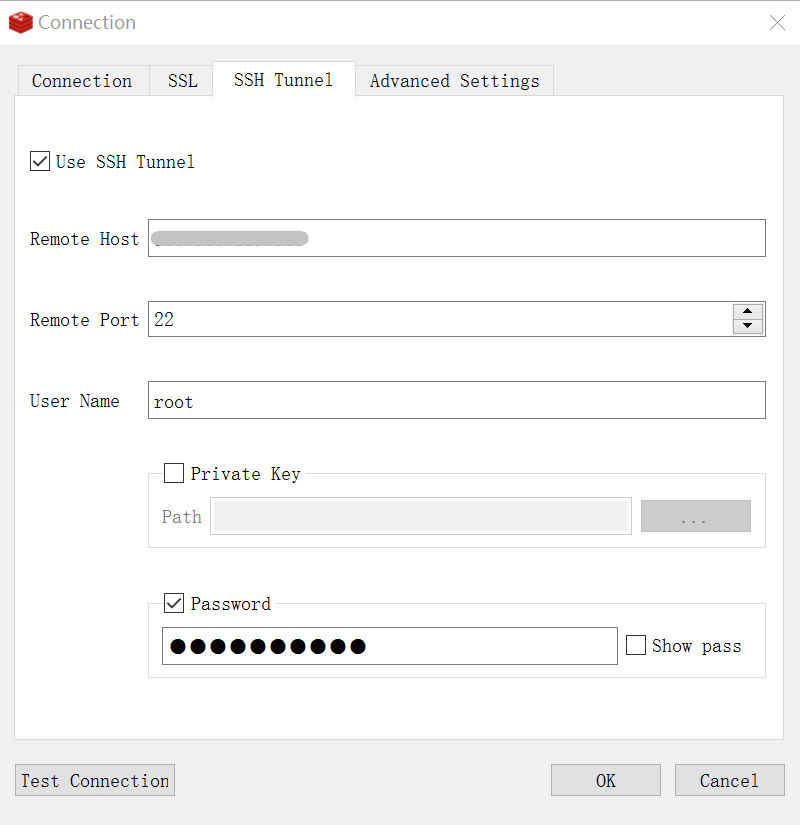Decrease Remote Port with down arrow
Viewport: 800px width, 825px height.
click(747, 326)
